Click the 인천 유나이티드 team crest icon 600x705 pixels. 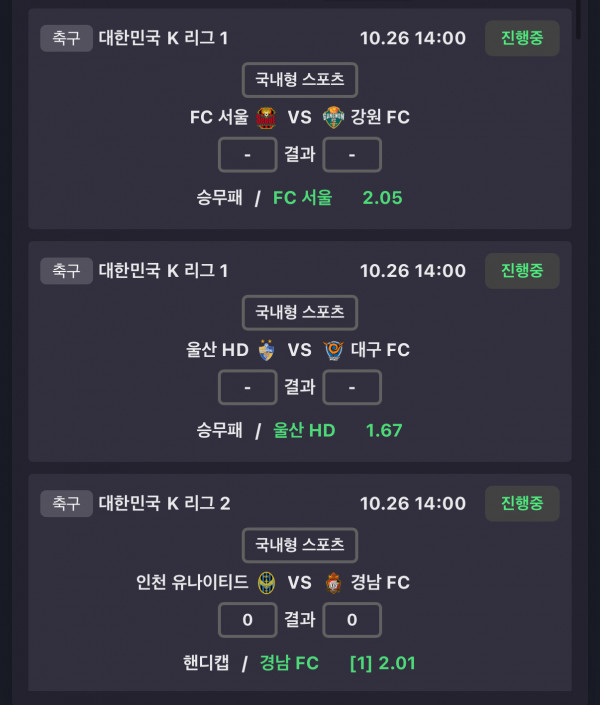pyautogui.click(x=266, y=582)
